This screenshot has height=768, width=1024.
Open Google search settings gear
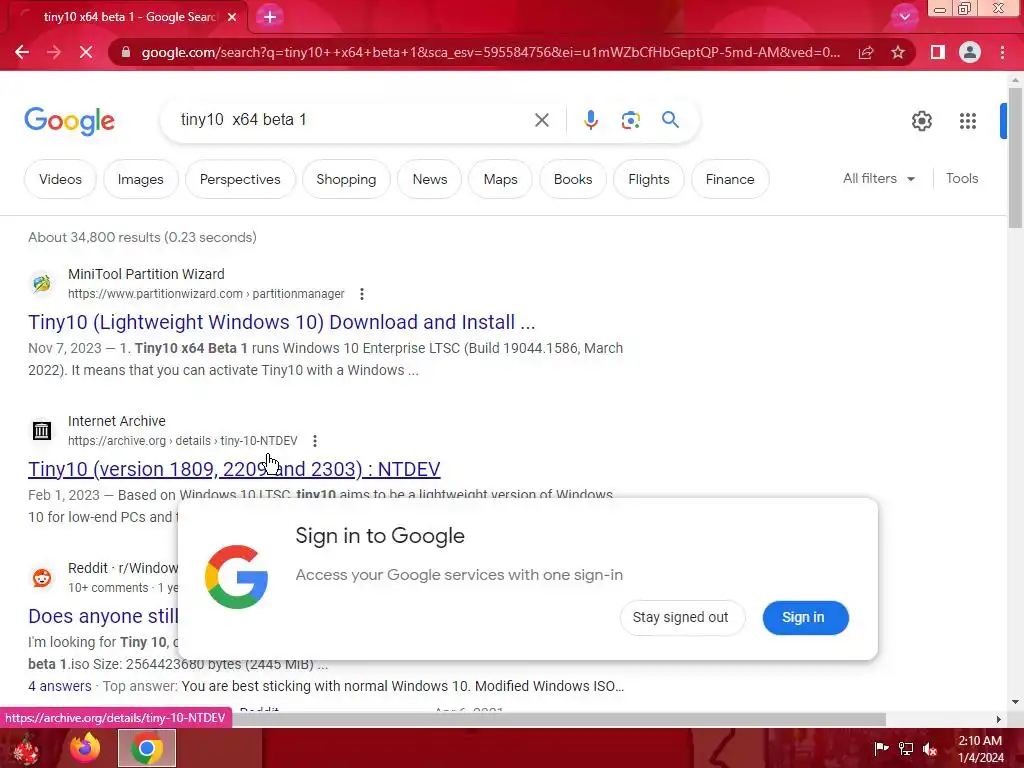pos(921,121)
